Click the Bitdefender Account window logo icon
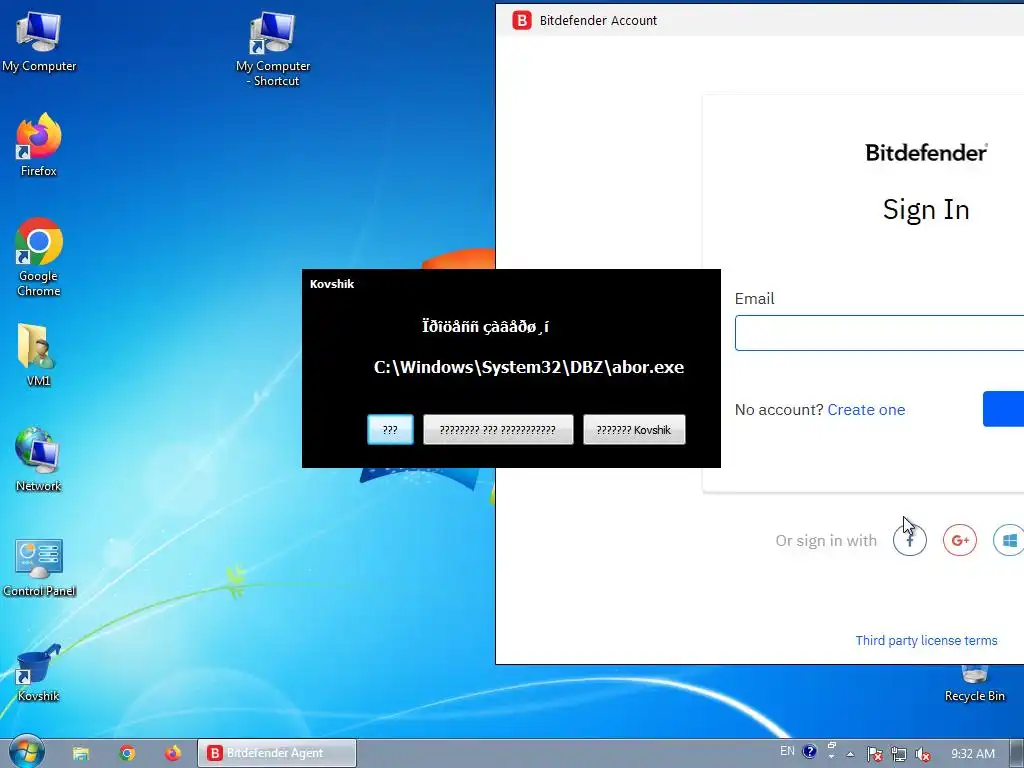The width and height of the screenshot is (1024, 768). pos(521,20)
